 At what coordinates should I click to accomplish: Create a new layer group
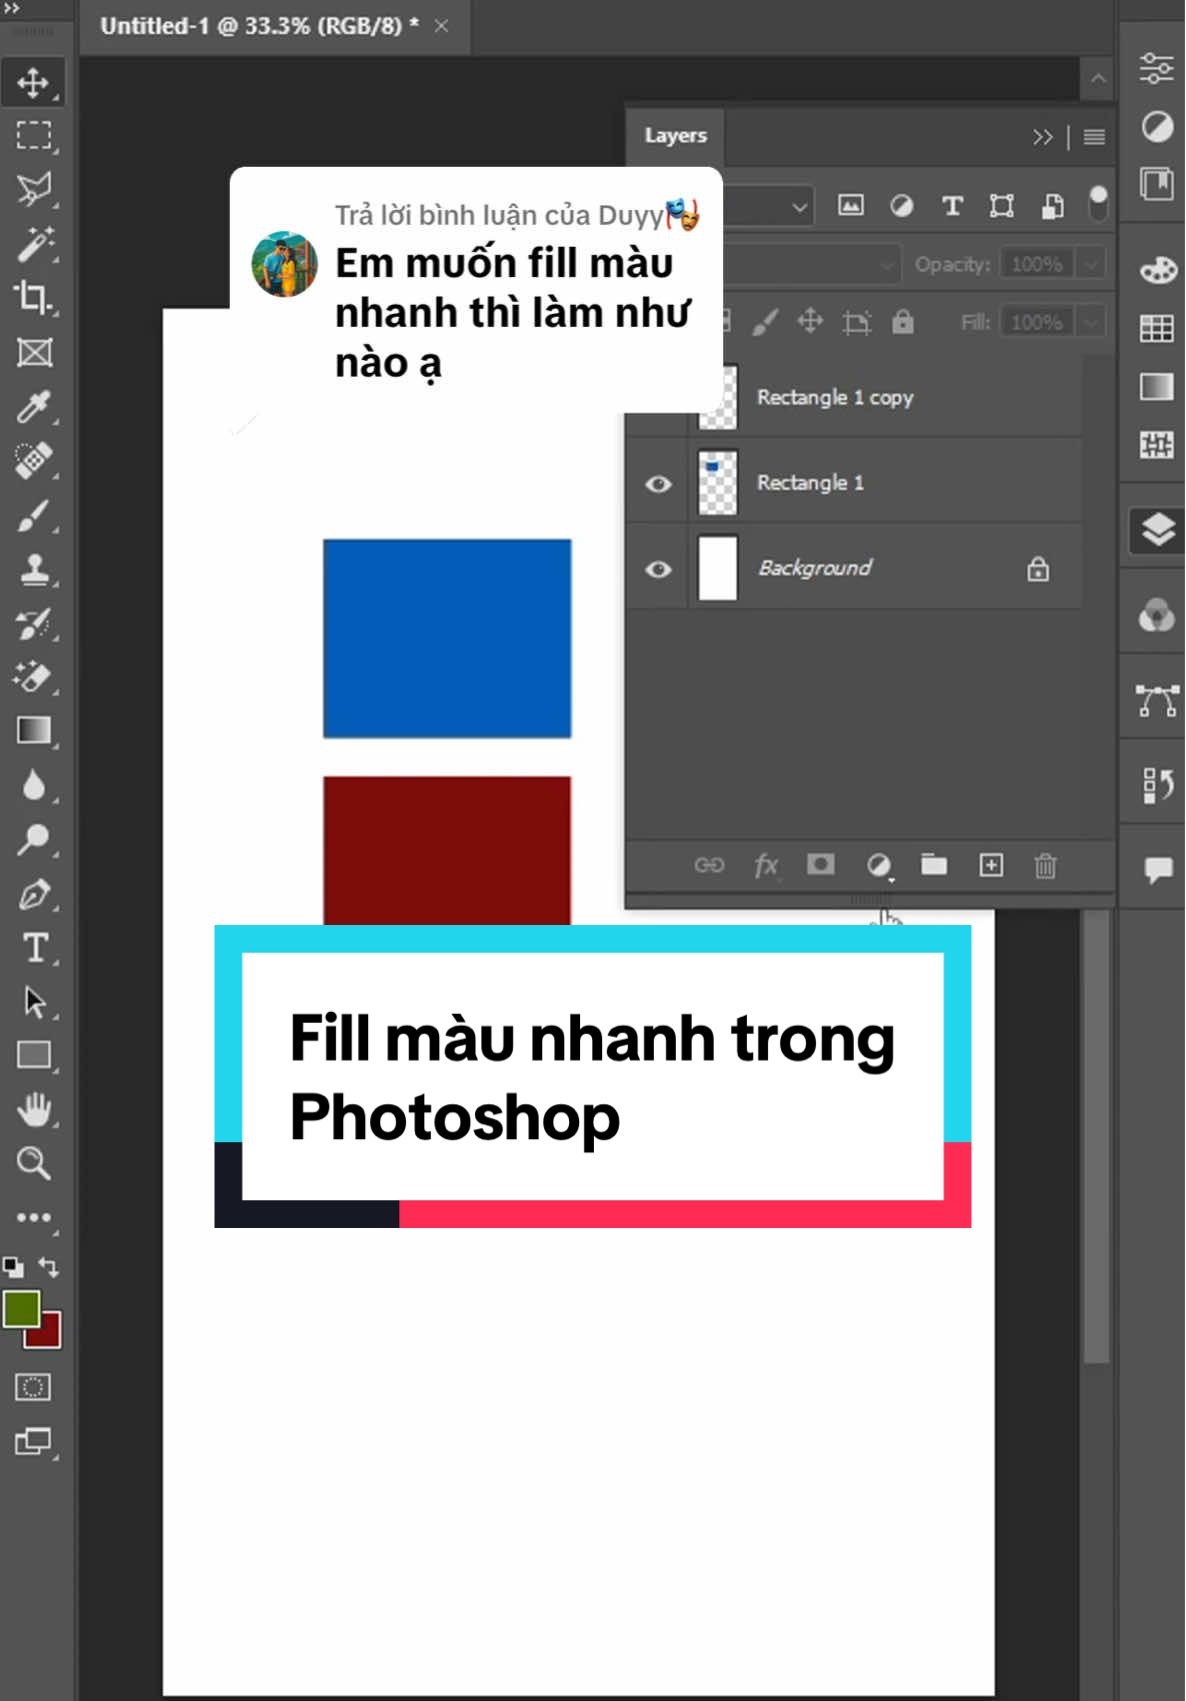[x=934, y=864]
